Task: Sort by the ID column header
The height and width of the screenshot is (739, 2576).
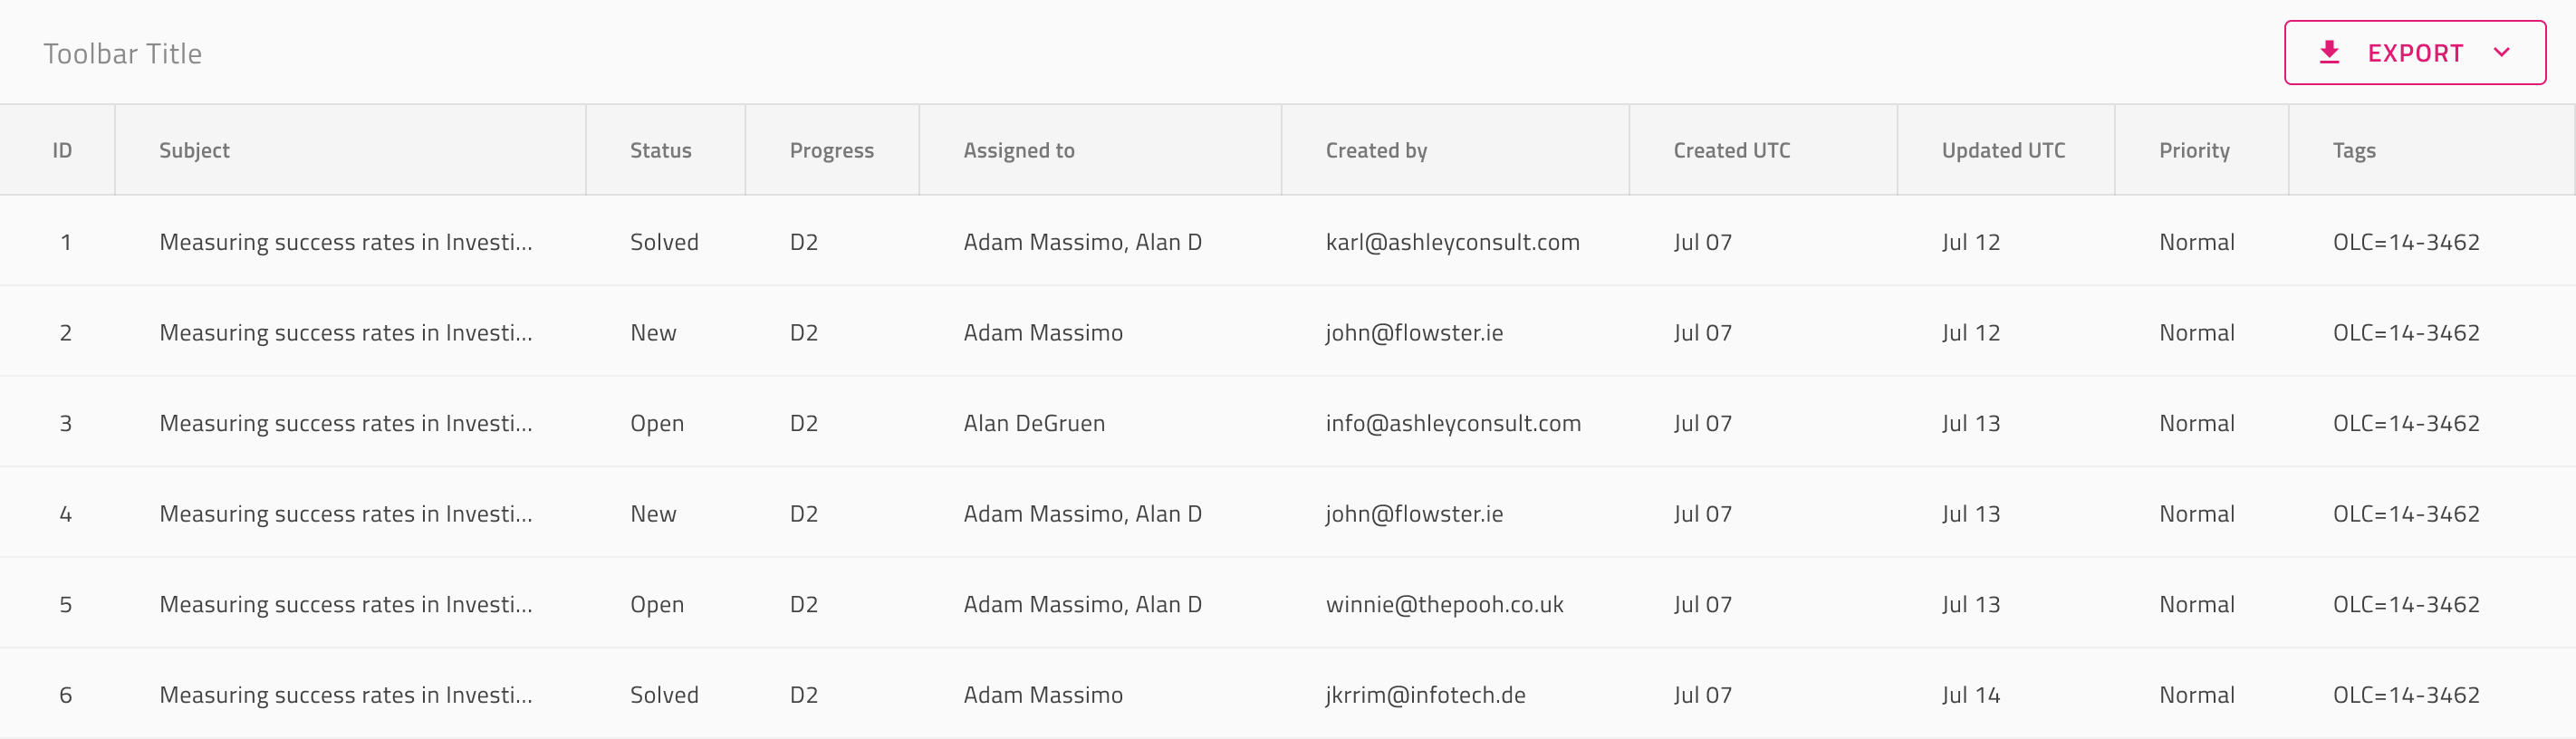Action: (62, 150)
